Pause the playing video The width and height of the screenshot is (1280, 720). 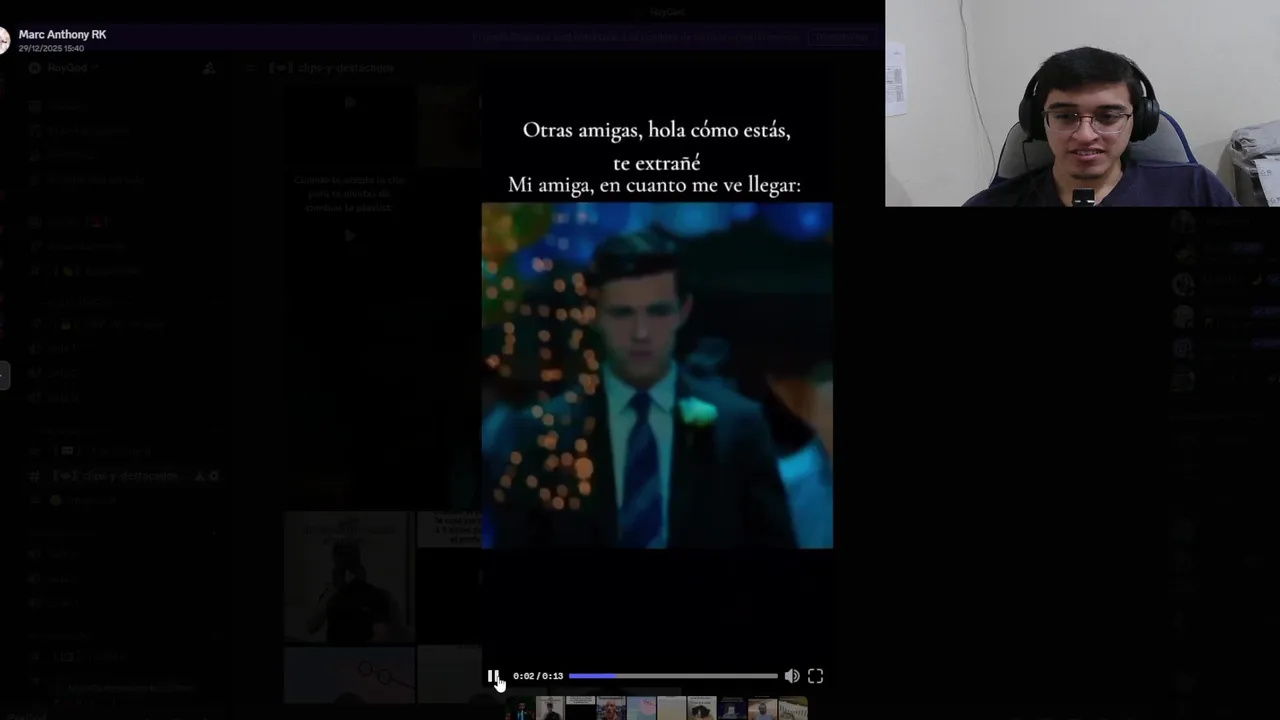(493, 676)
